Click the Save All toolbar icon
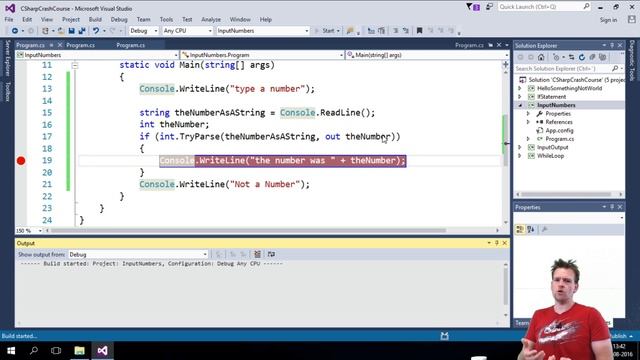The height and width of the screenshot is (360, 640). click(x=82, y=31)
